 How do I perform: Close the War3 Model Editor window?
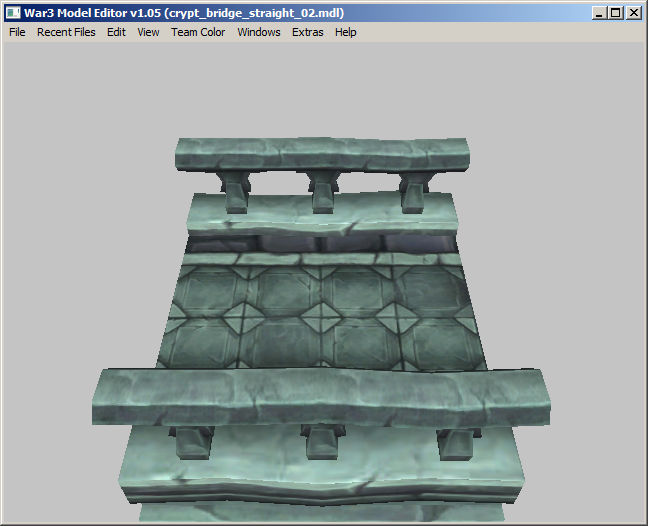tap(634, 13)
